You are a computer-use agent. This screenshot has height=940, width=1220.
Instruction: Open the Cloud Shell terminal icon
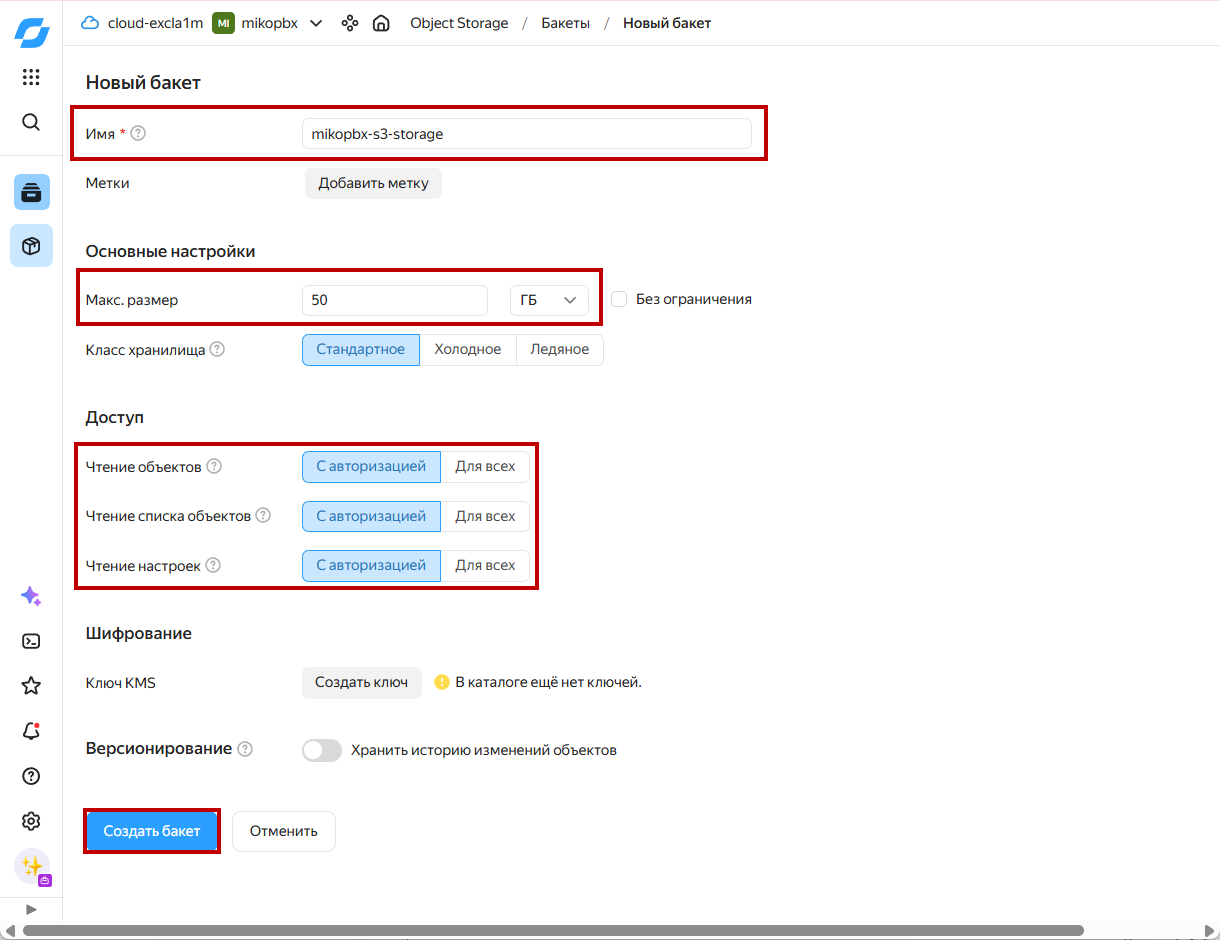click(x=31, y=641)
